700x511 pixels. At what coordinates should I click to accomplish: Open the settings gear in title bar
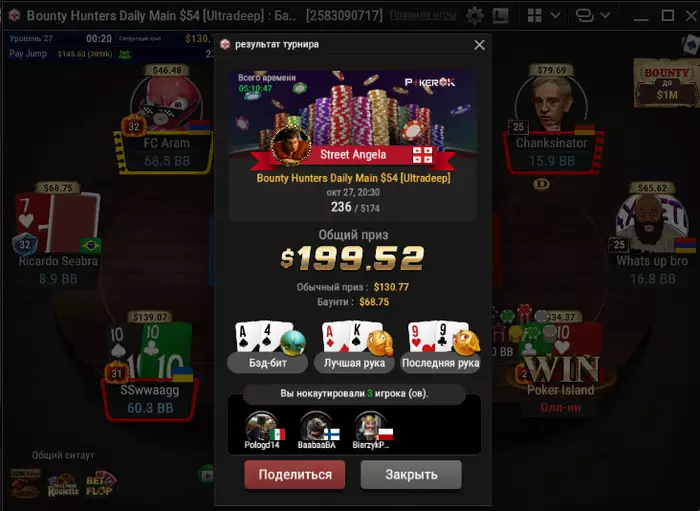[474, 16]
